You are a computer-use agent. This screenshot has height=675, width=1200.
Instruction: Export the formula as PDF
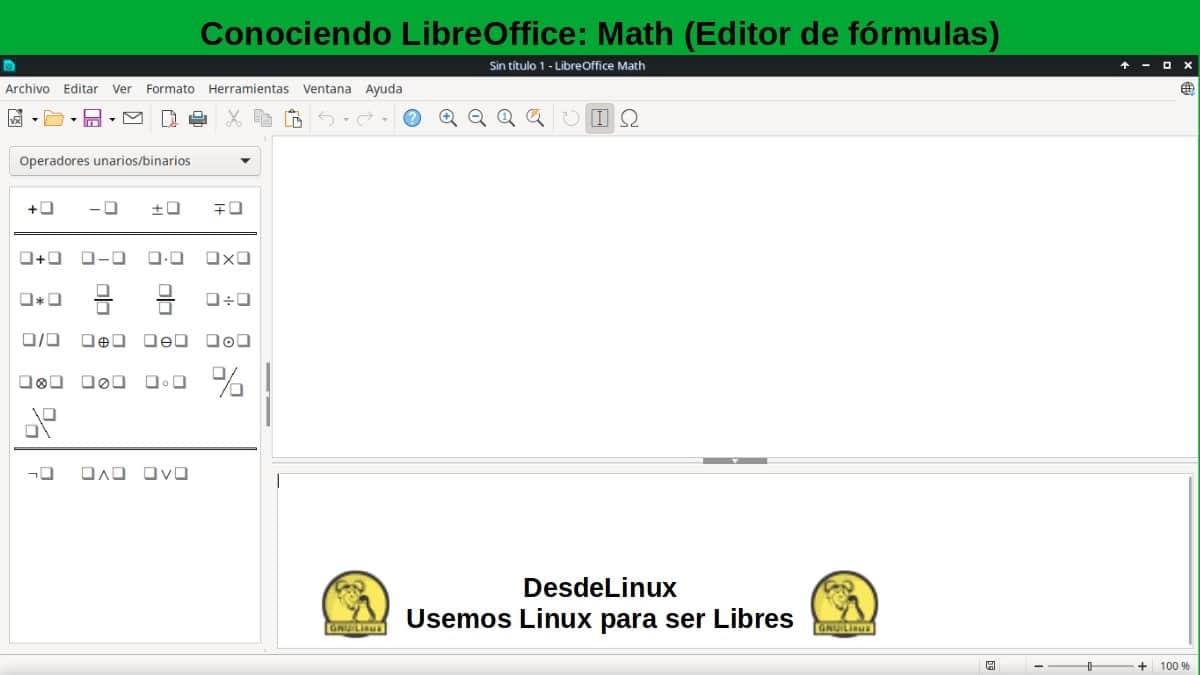[x=168, y=118]
